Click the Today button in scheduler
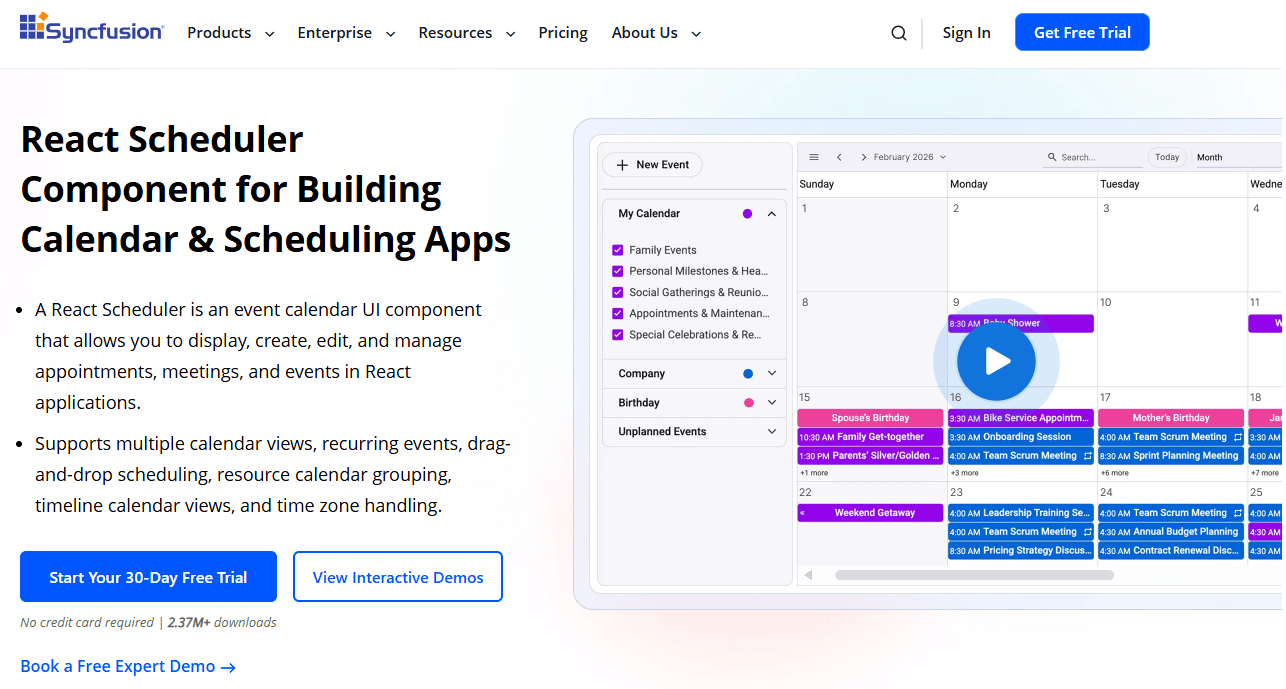Image resolution: width=1286 pixels, height=689 pixels. click(1167, 157)
